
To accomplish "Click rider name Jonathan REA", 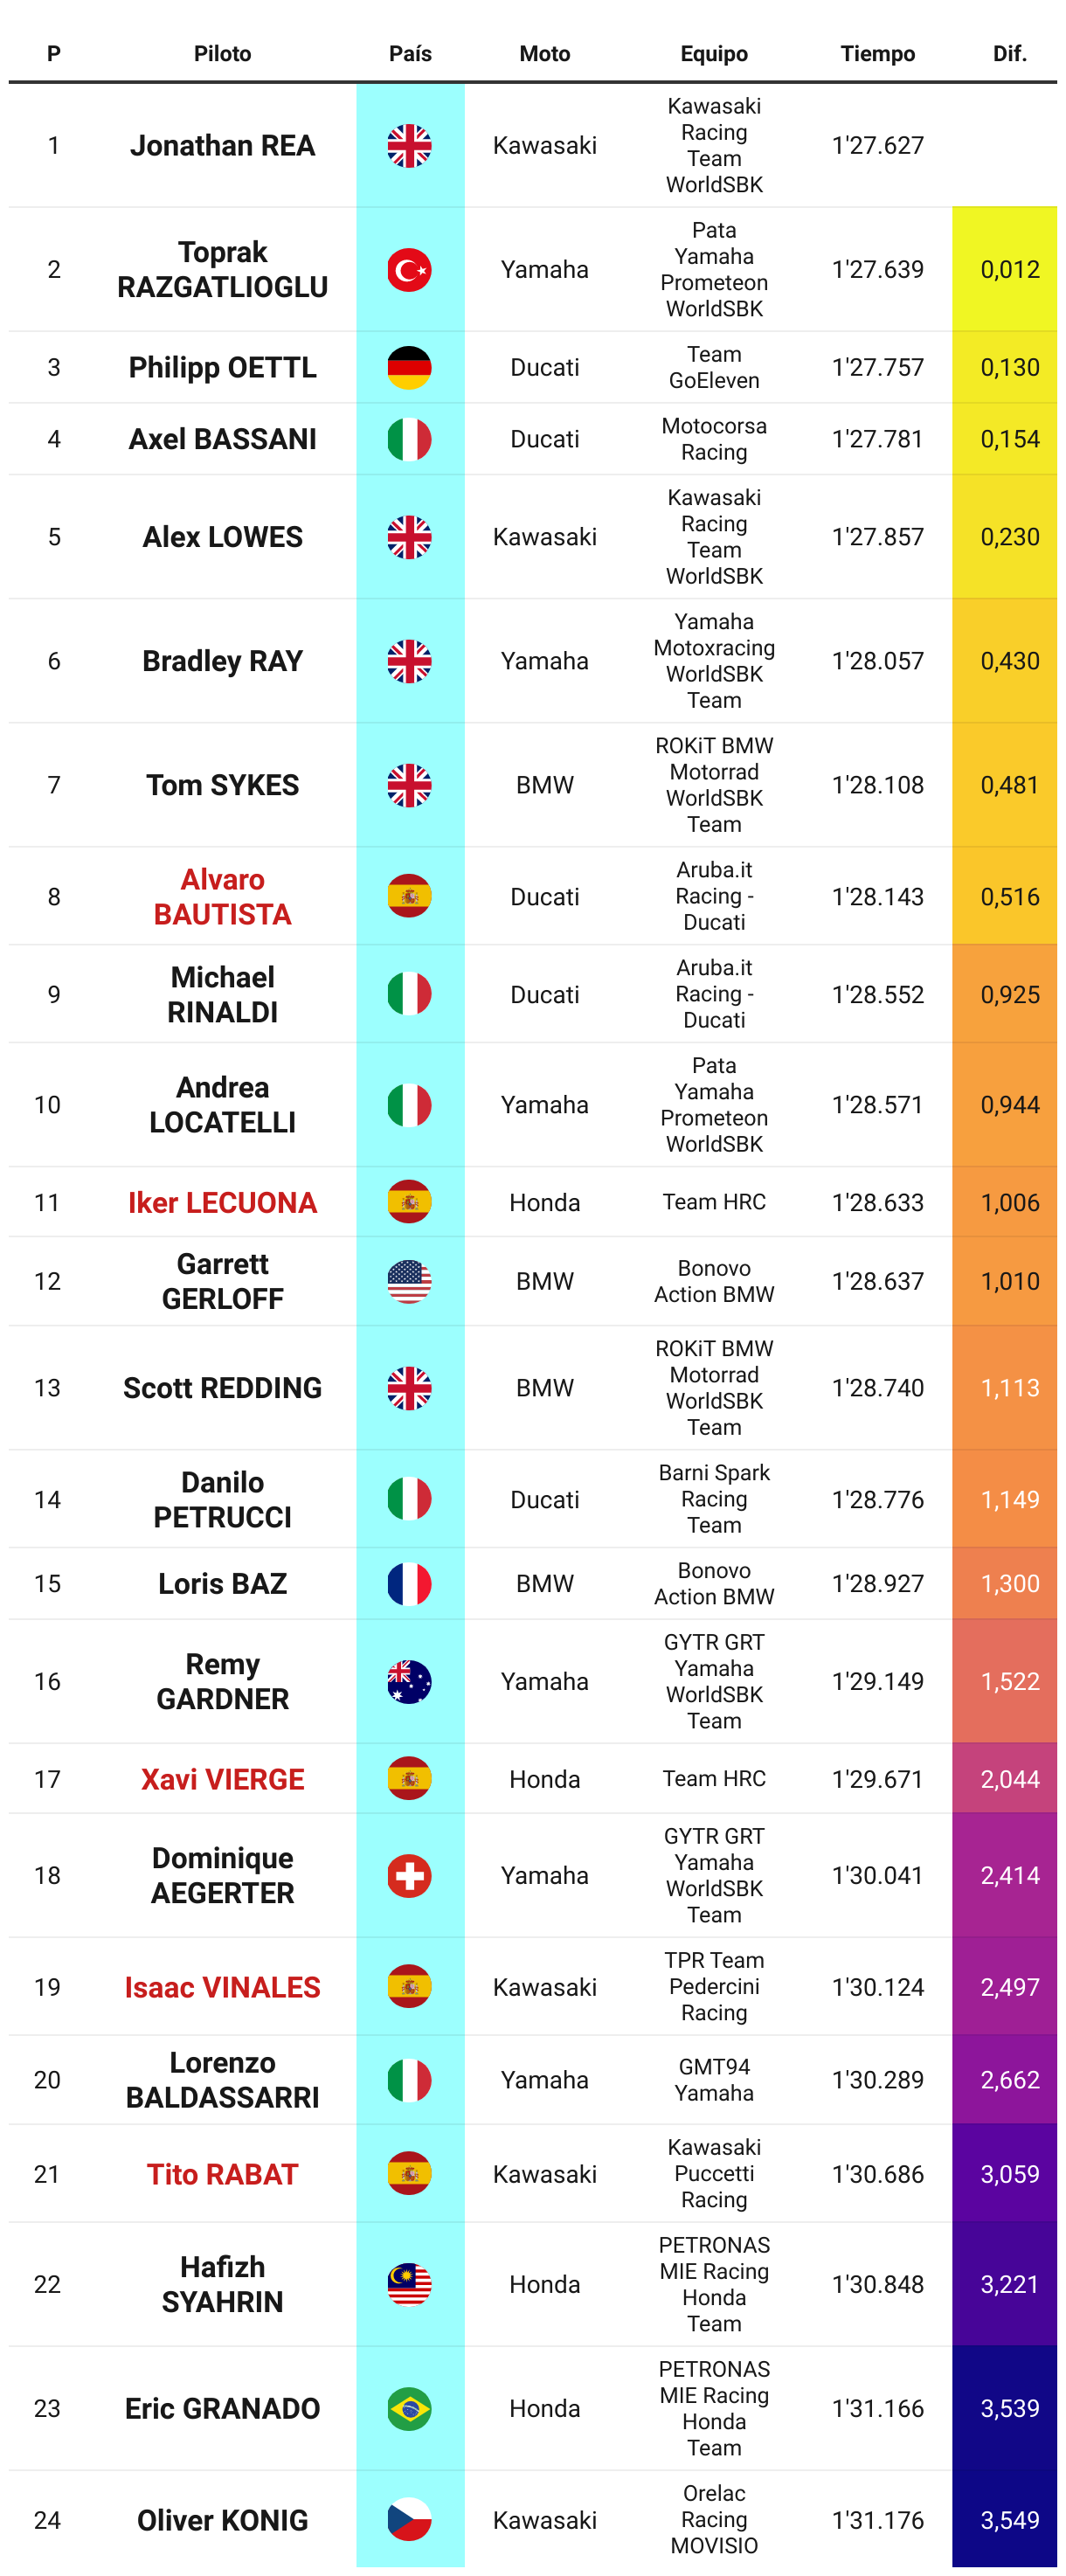I will pyautogui.click(x=222, y=146).
